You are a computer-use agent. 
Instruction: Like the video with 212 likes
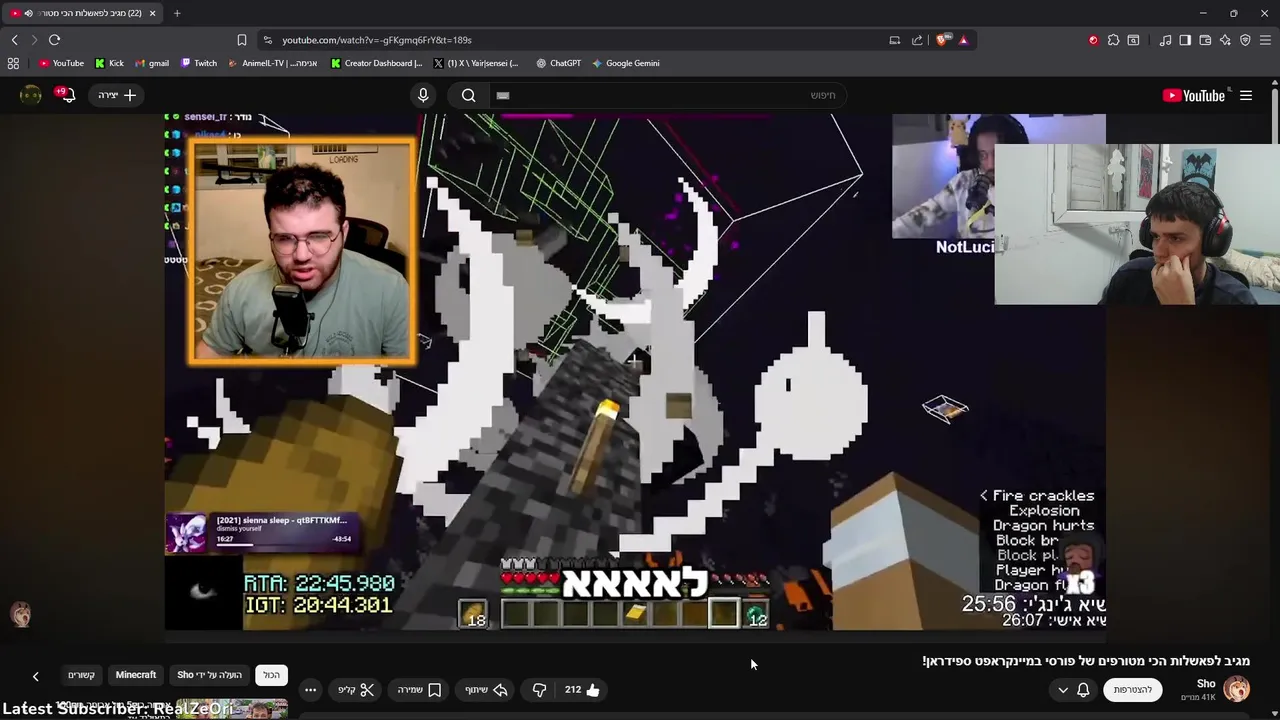[x=582, y=689]
